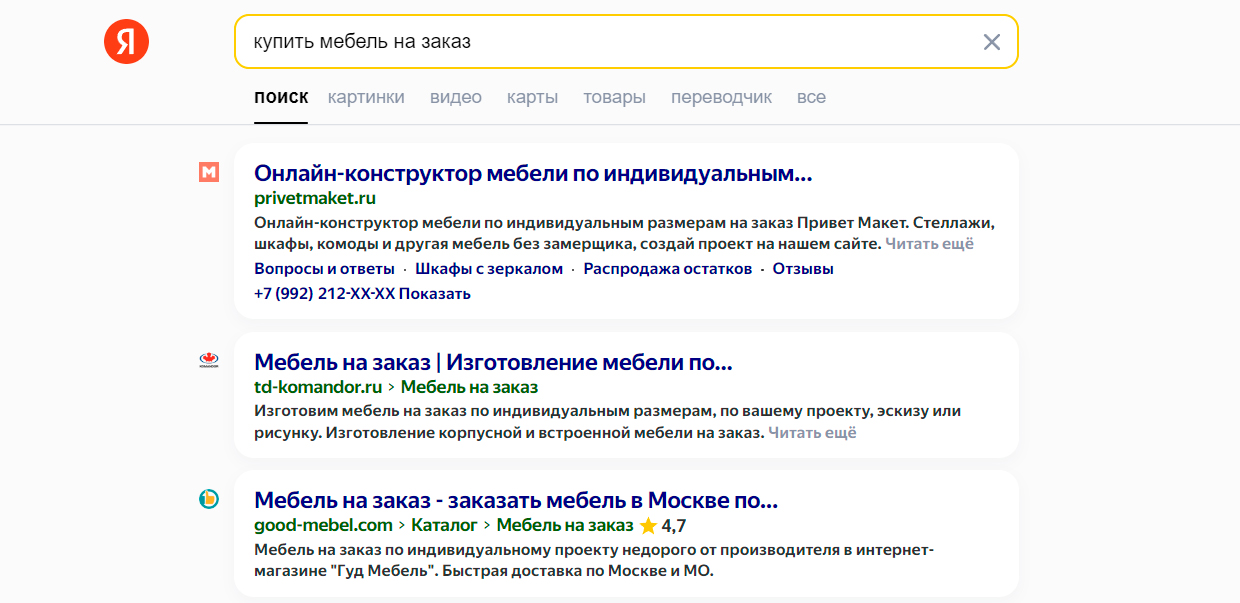Screen dimensions: 1240x603
Task: Open 'Мебель на заказ' breadcrumb under td-komandor.ru
Action: pos(469,387)
